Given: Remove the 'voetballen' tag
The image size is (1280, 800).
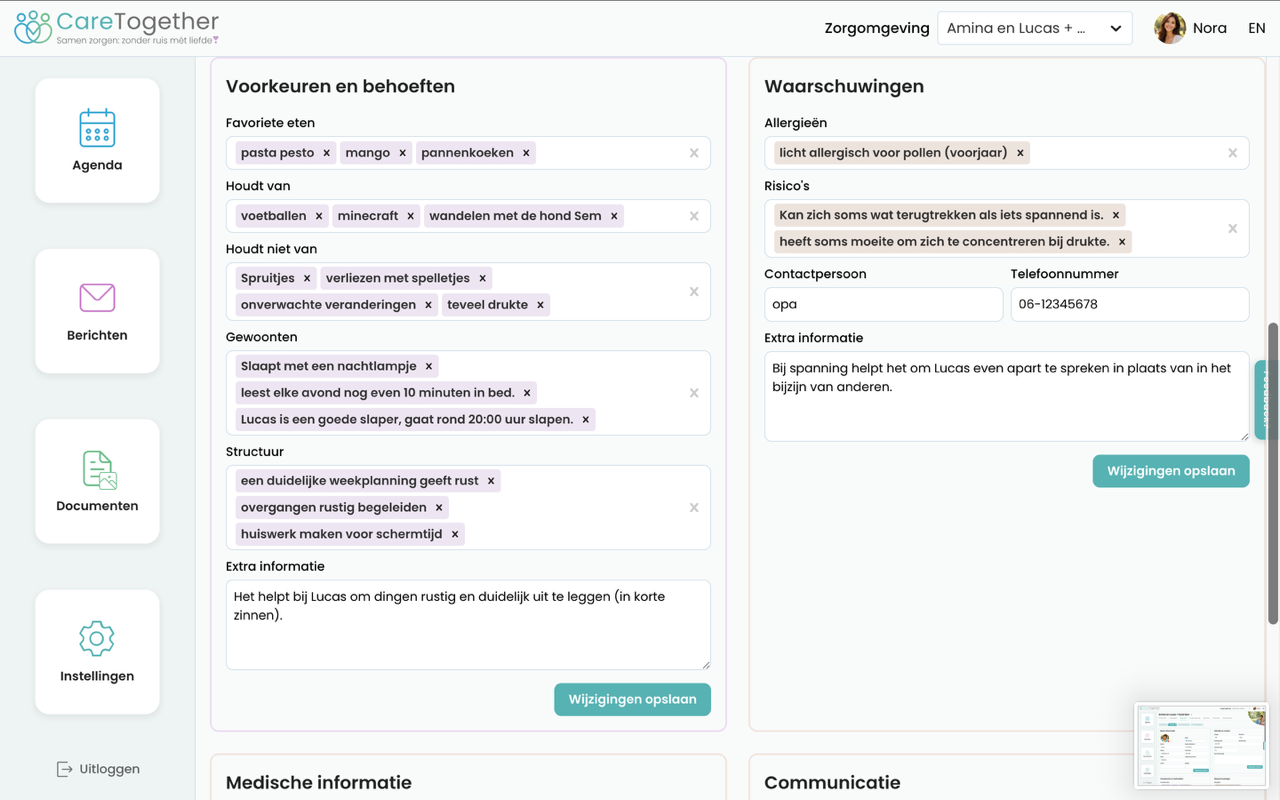Looking at the screenshot, I should click(319, 216).
